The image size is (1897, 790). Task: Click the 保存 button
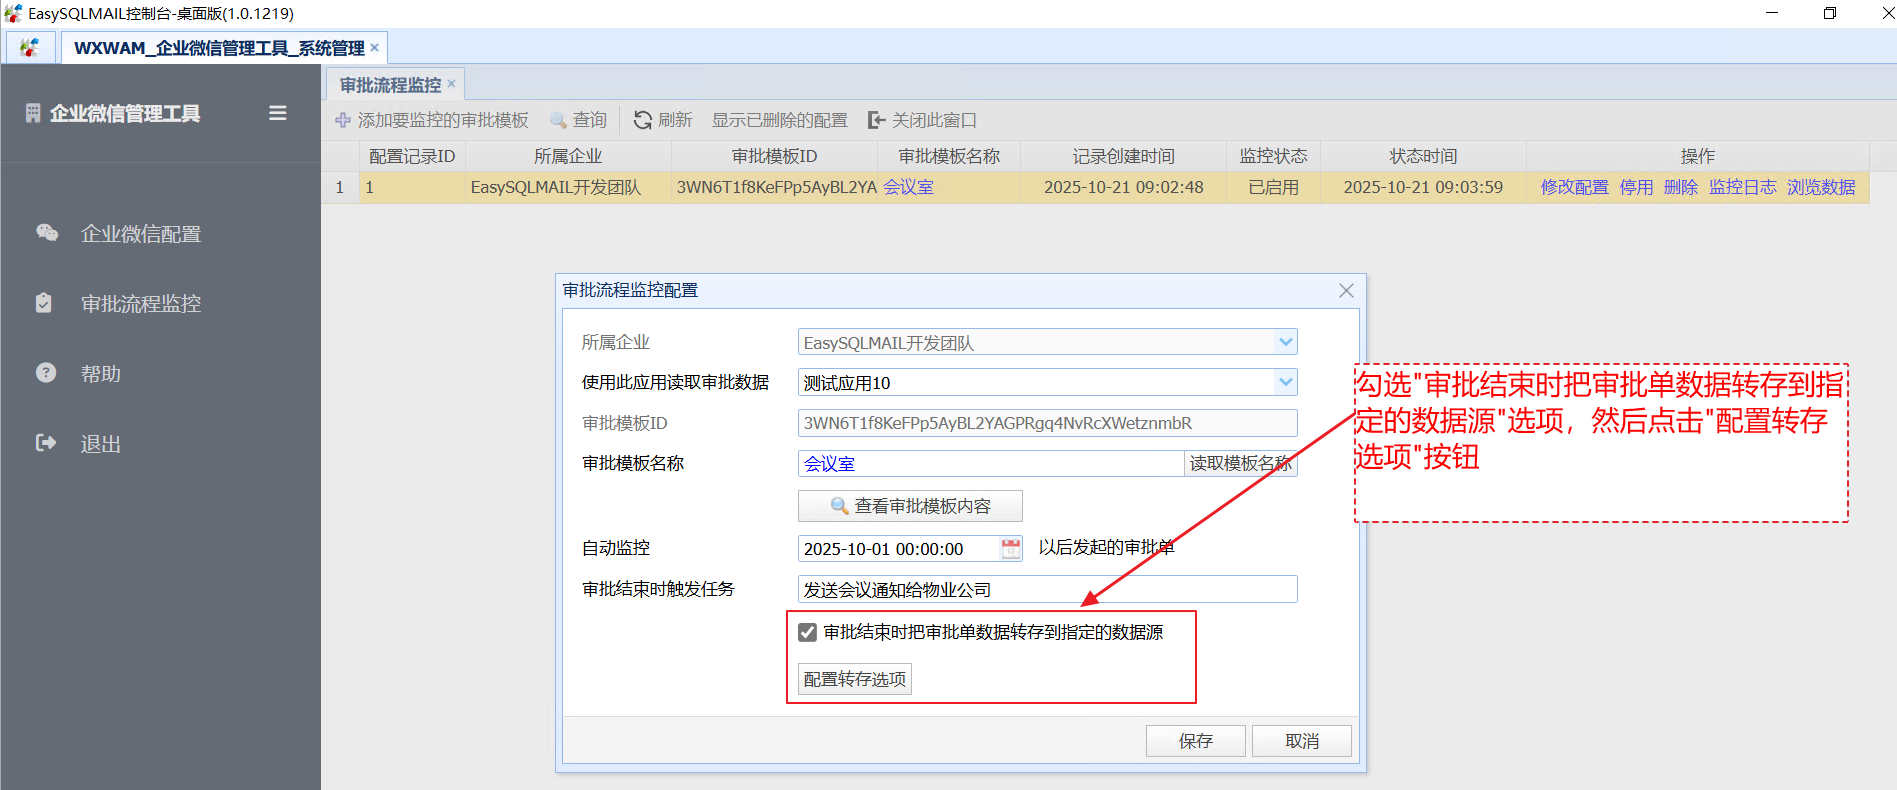(1195, 741)
